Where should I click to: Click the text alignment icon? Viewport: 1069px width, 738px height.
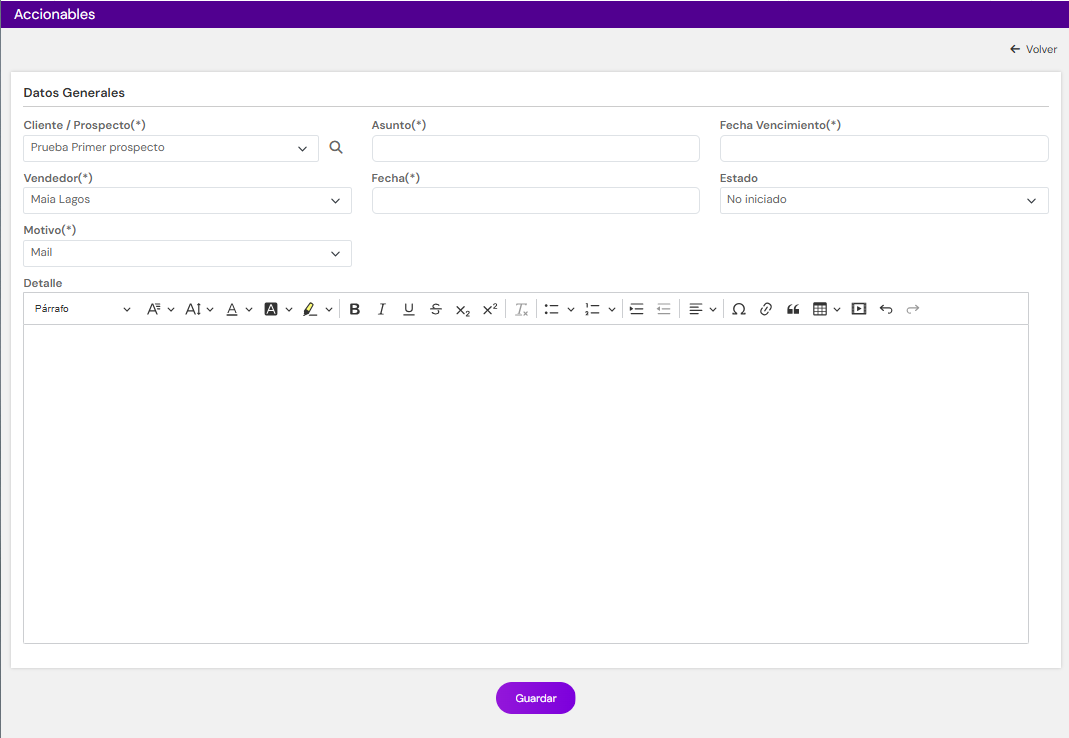(695, 309)
